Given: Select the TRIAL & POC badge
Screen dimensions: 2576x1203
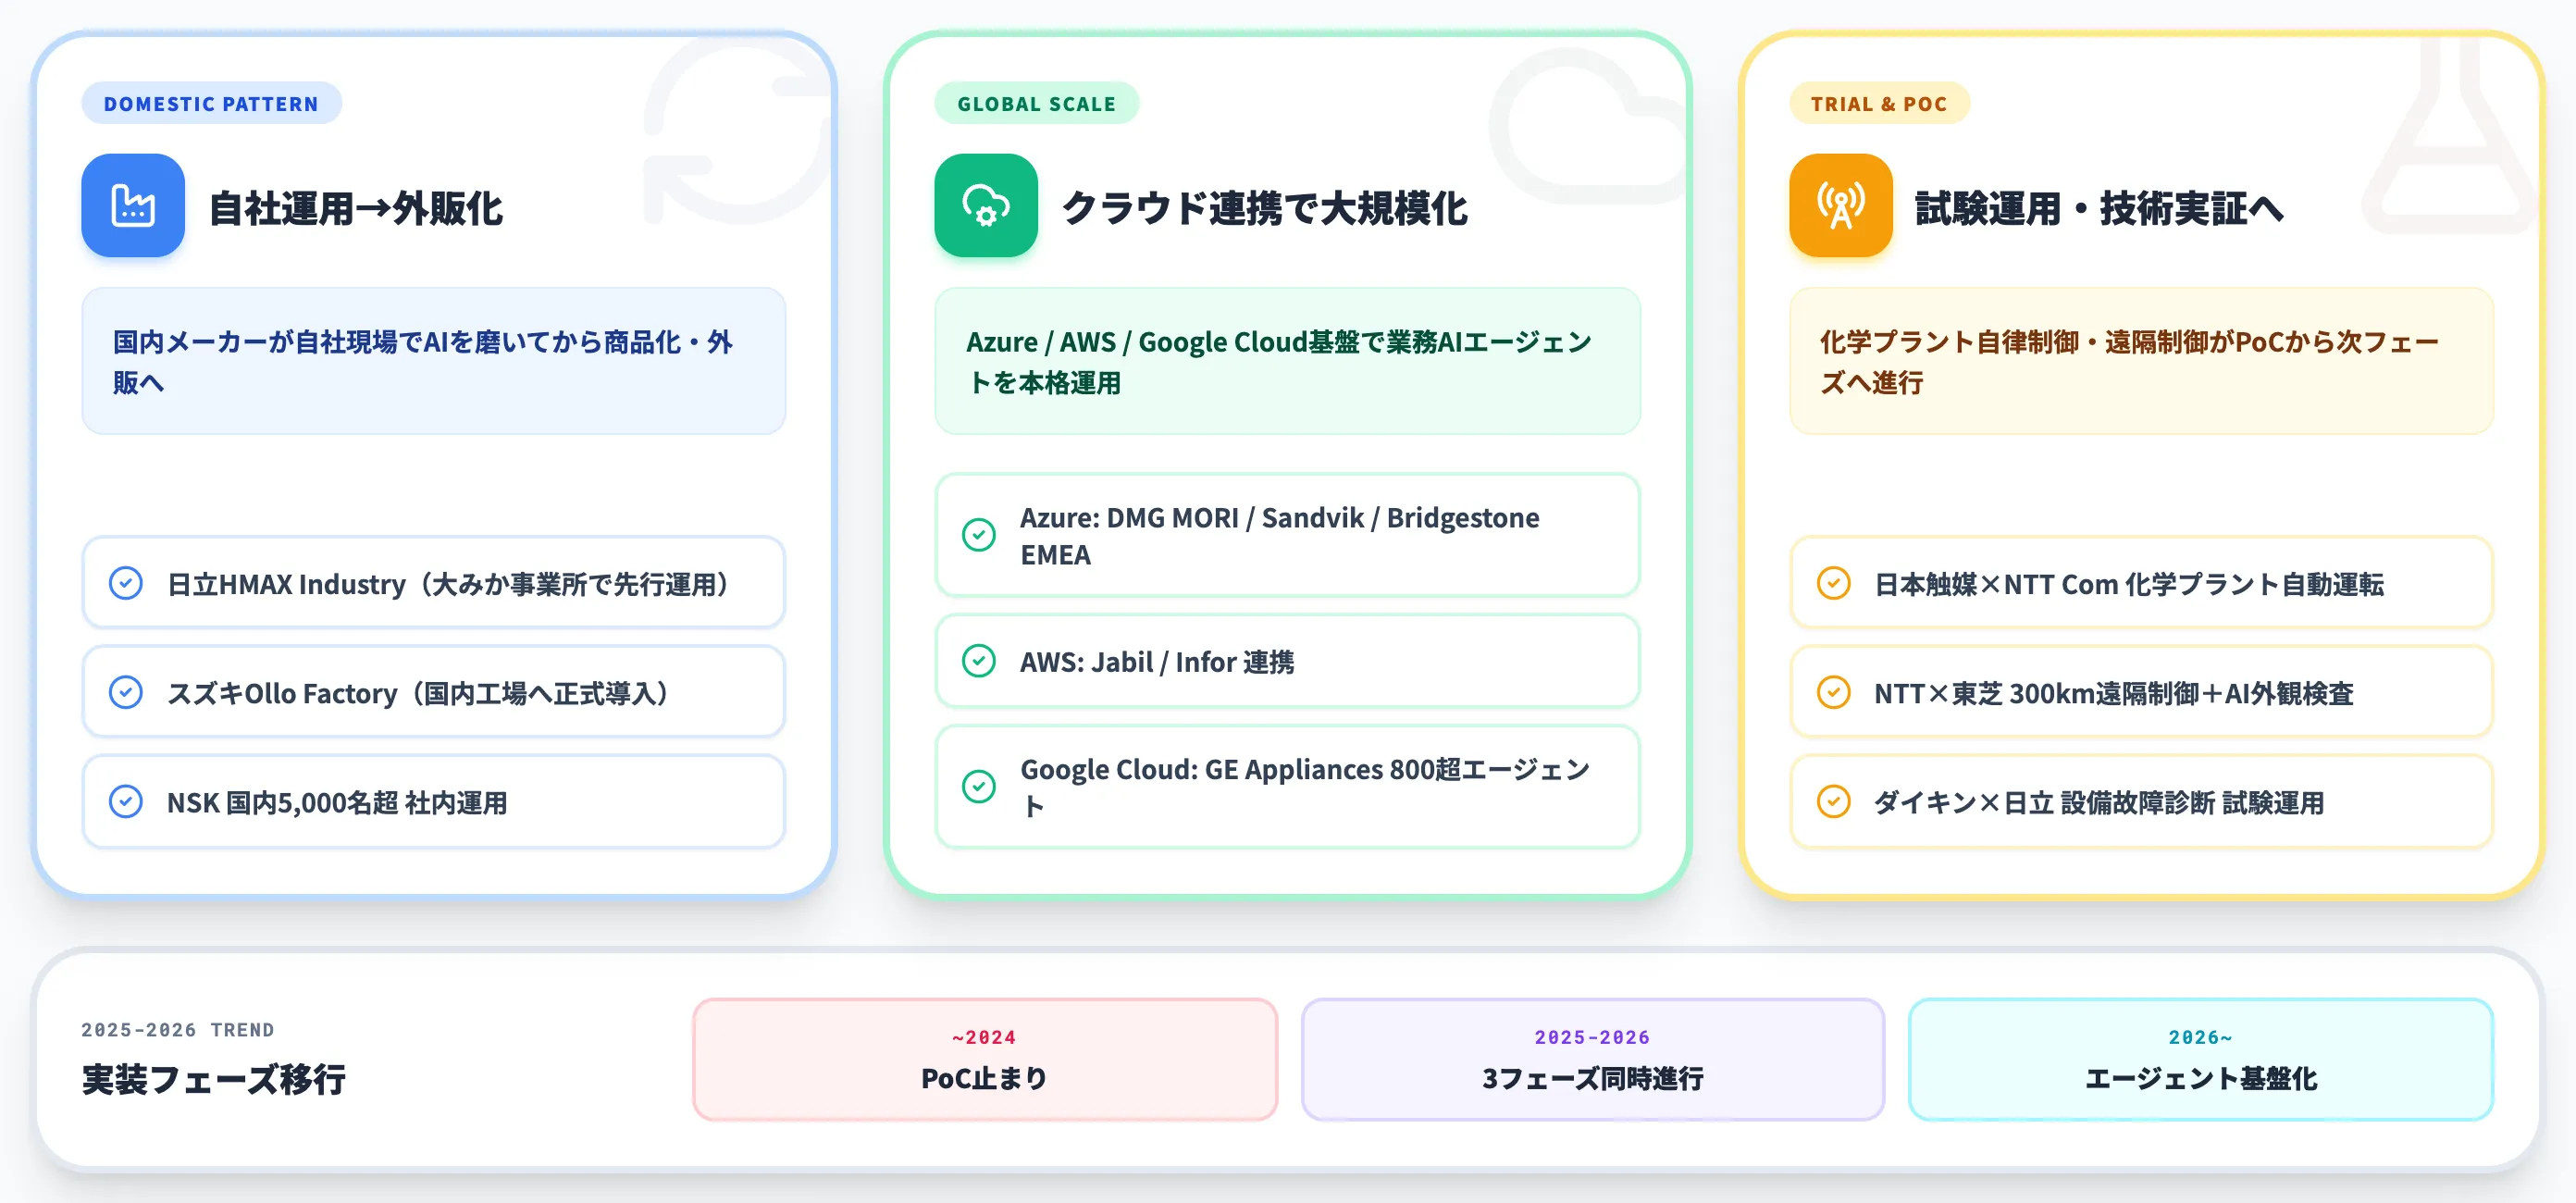Looking at the screenshot, I should coord(1879,103).
